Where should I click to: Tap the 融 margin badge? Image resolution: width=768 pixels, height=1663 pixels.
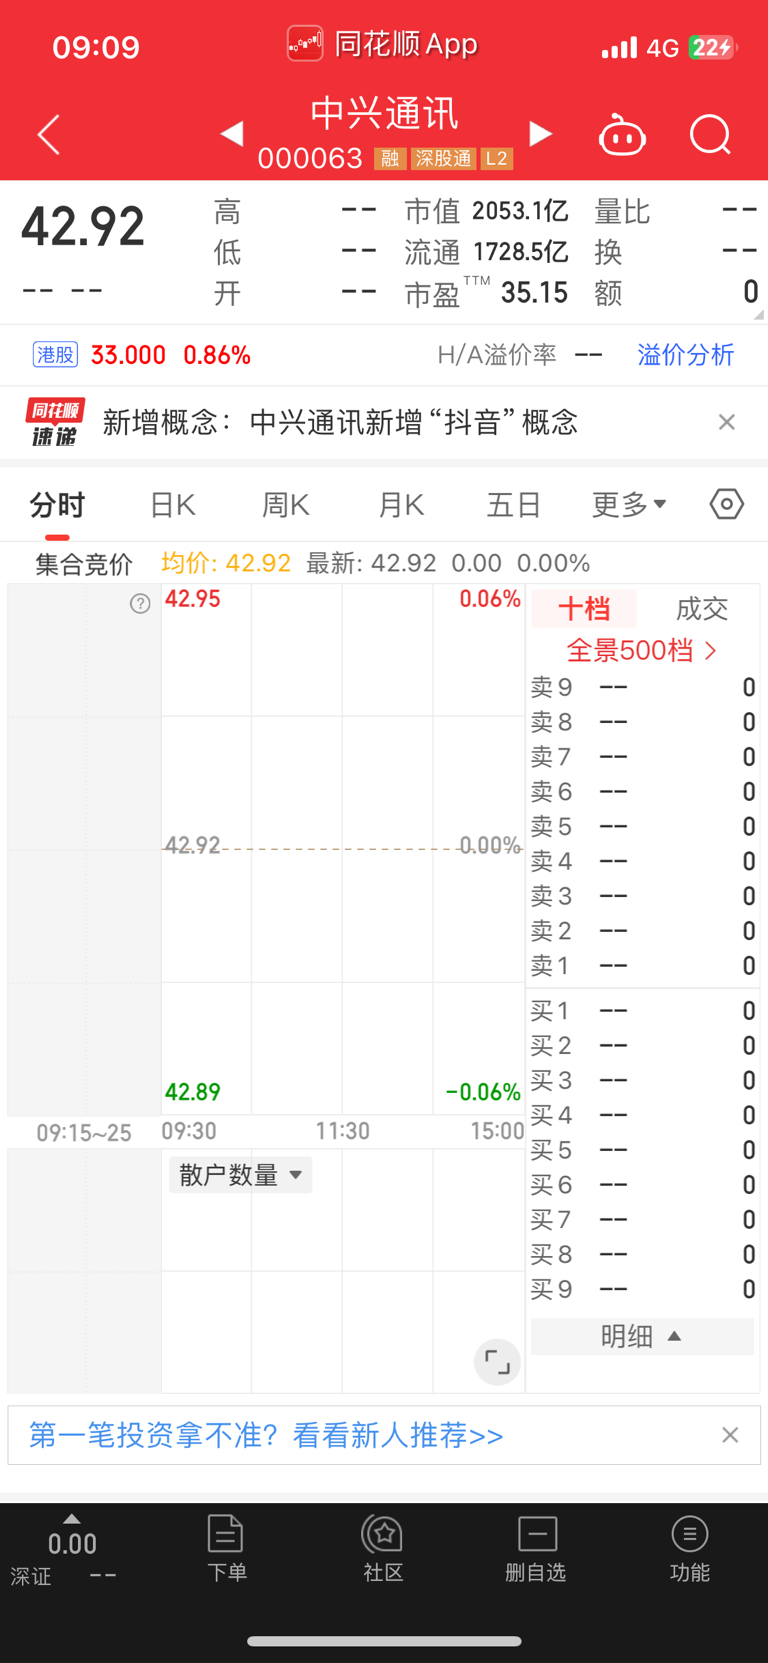390,159
